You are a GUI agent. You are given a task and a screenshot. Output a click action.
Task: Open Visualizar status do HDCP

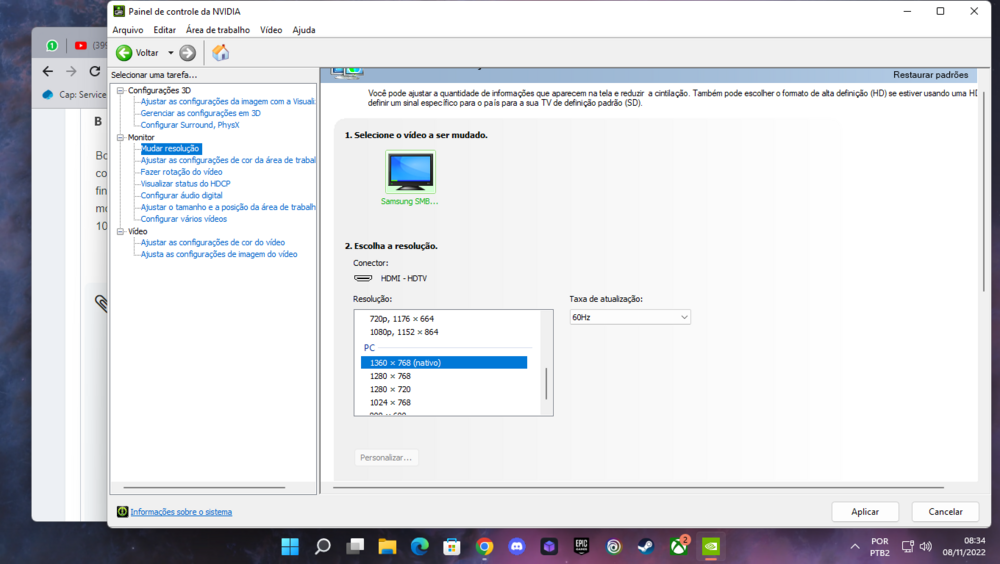point(186,184)
